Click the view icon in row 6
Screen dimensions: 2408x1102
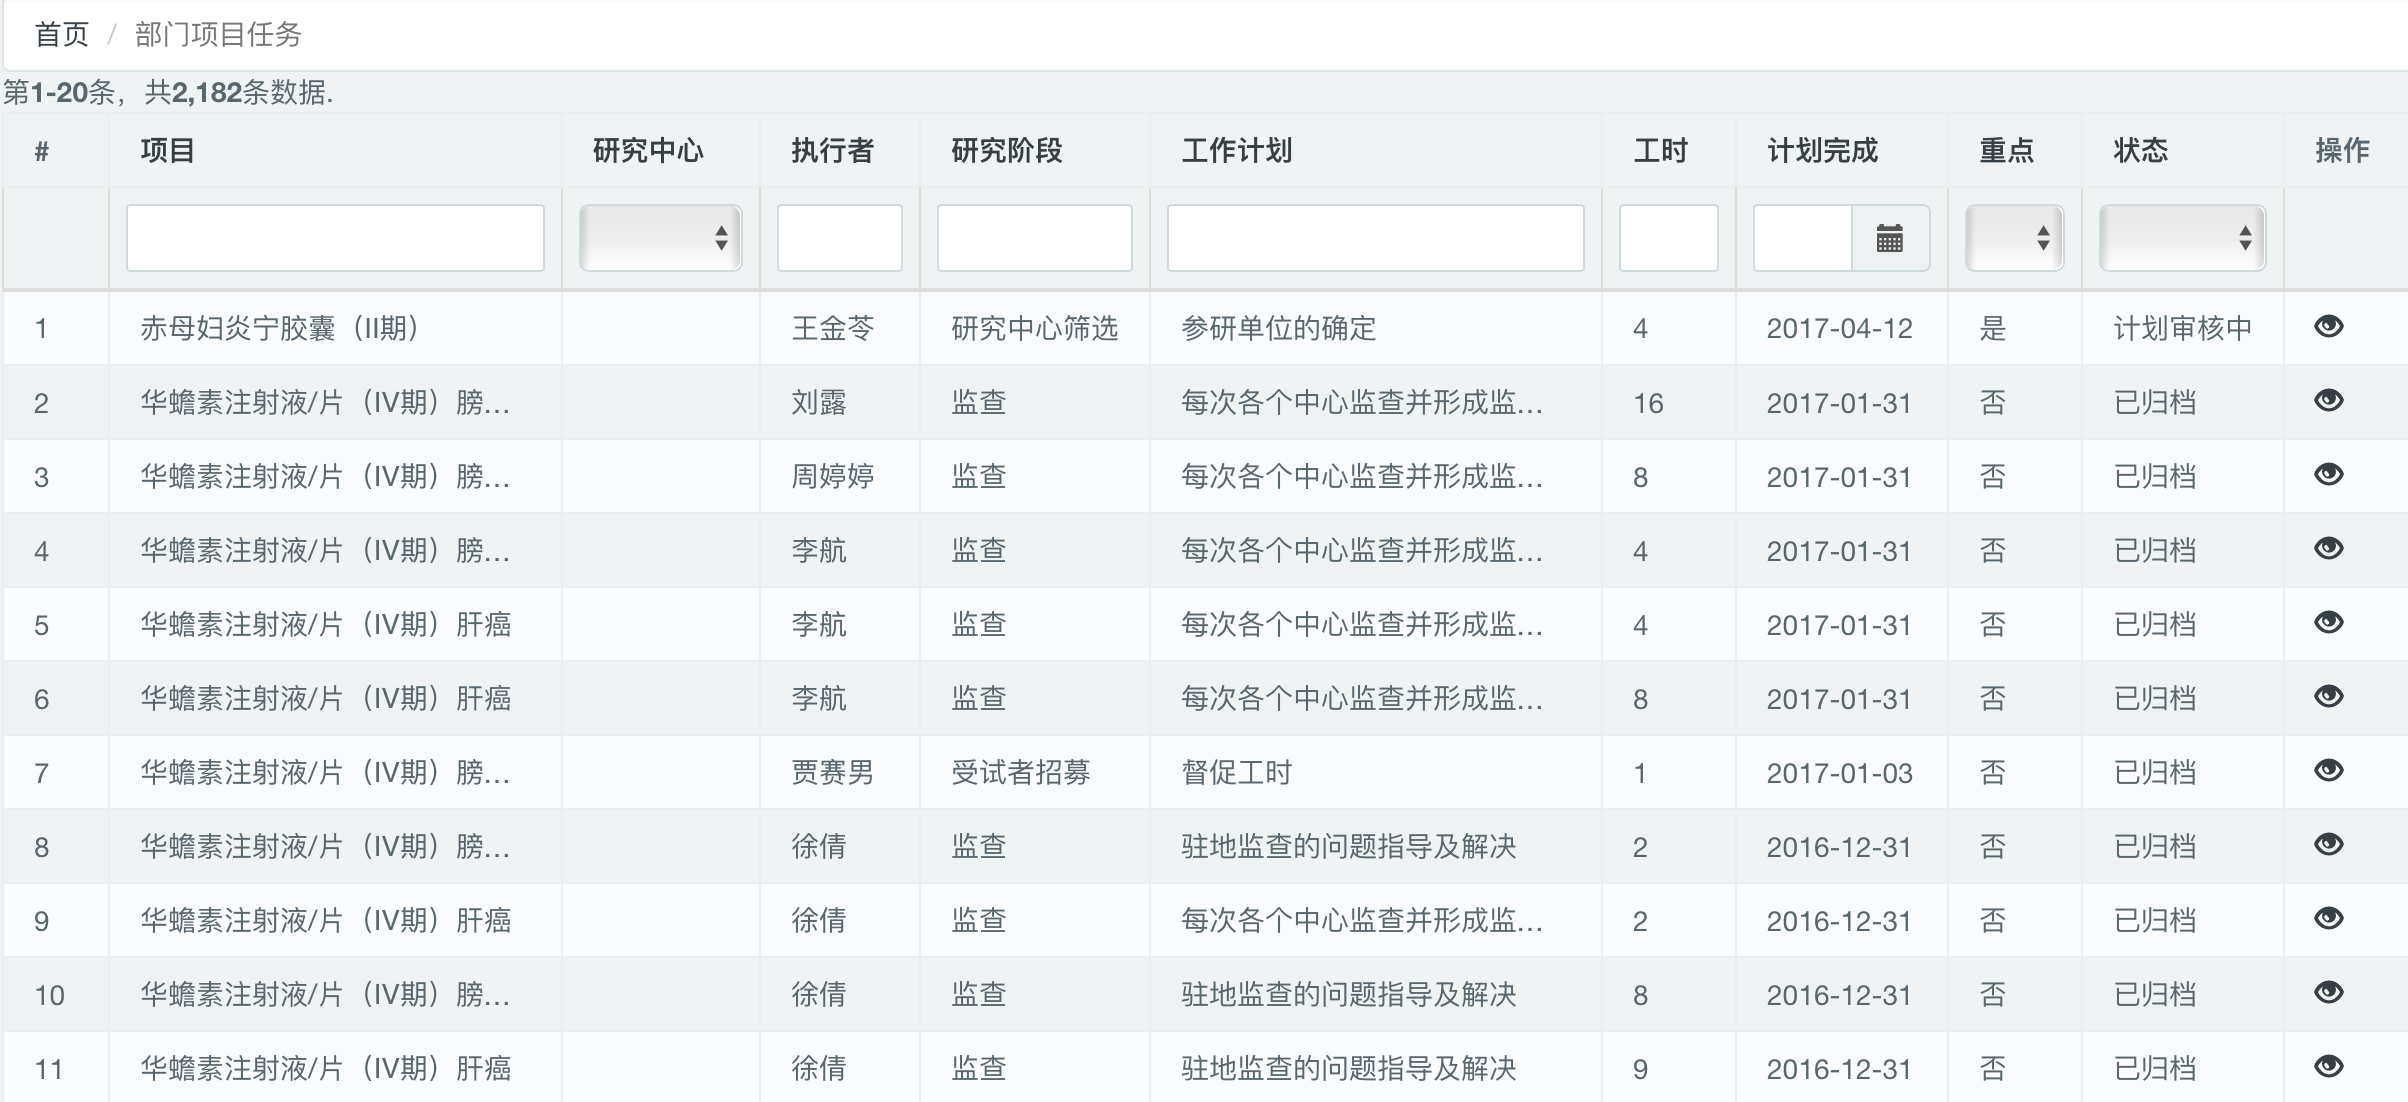click(x=2328, y=696)
